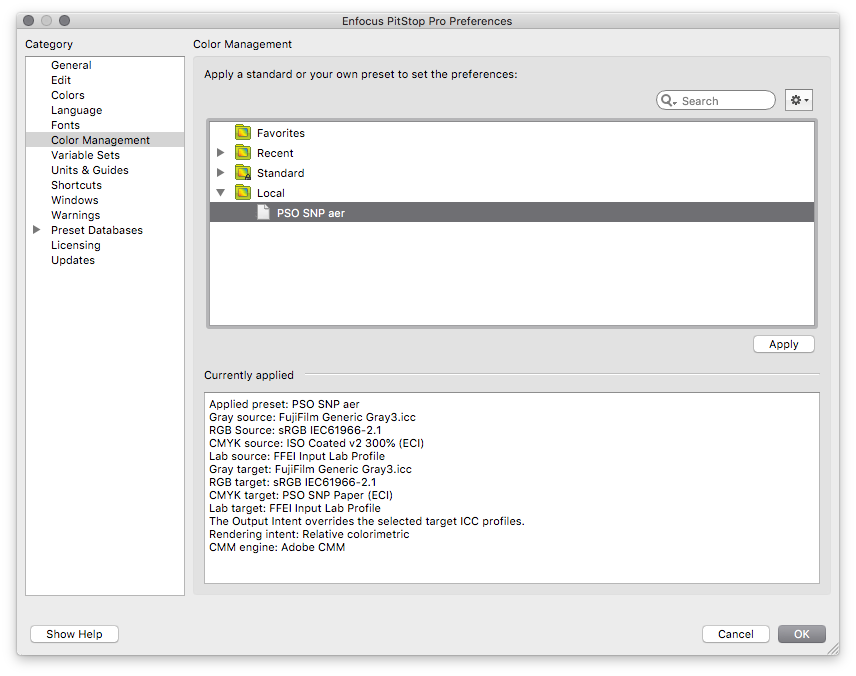Apply the selected preset
Screen dimensions: 856x676
pos(783,344)
